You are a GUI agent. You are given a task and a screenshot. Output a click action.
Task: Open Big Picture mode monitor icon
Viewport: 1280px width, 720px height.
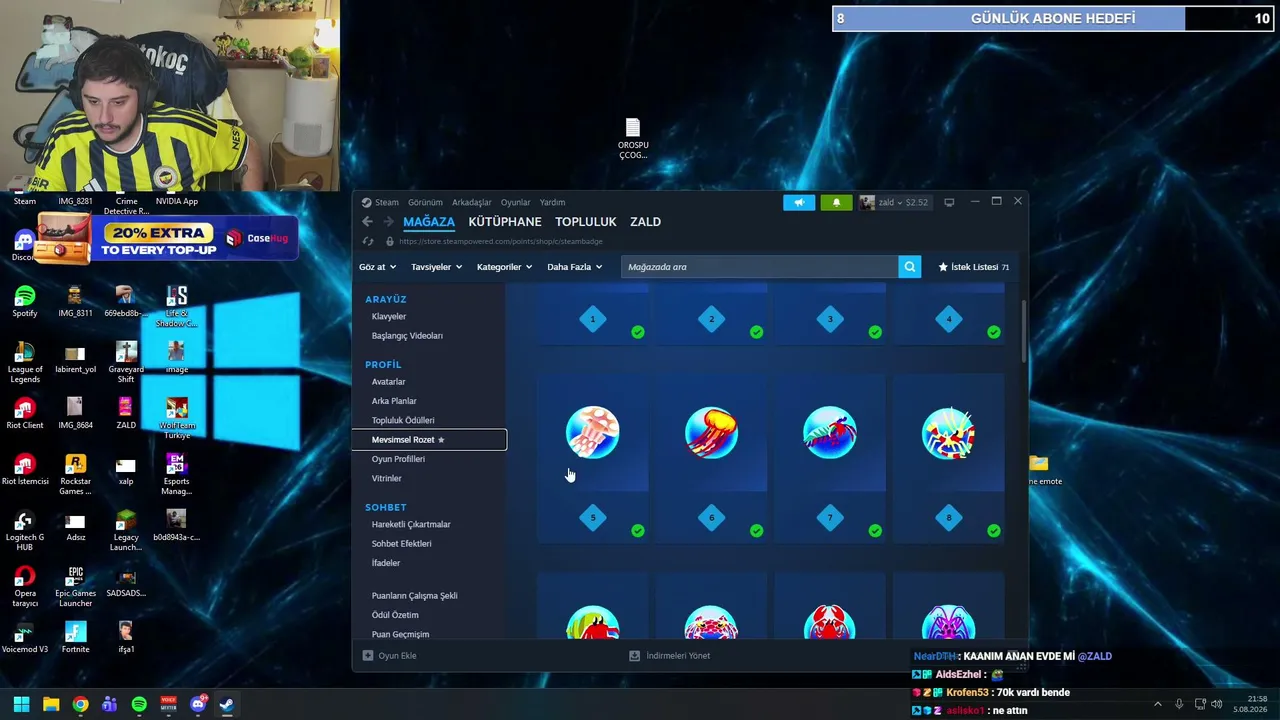click(x=949, y=202)
